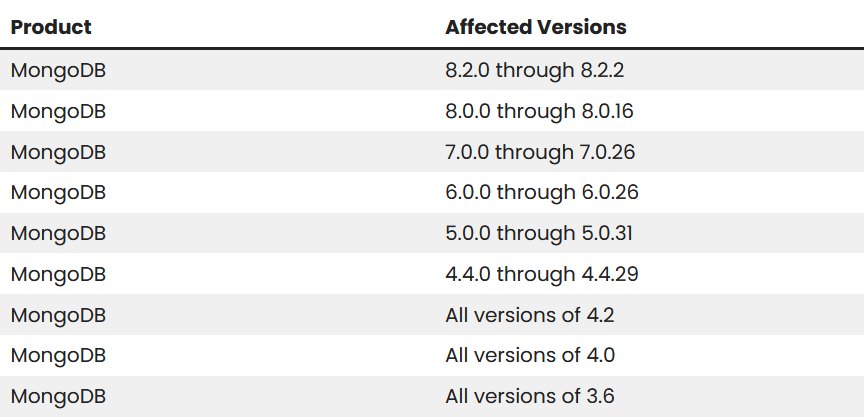Click MongoDB in the 7.0.0 through 7.0.26 row
The width and height of the screenshot is (864, 417).
point(58,152)
